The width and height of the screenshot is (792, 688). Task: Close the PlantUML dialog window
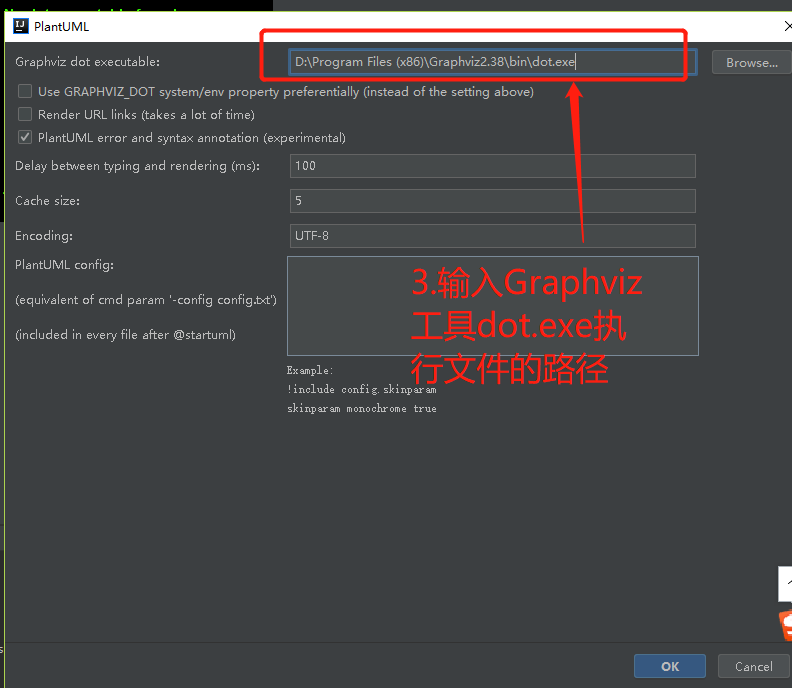[x=788, y=26]
